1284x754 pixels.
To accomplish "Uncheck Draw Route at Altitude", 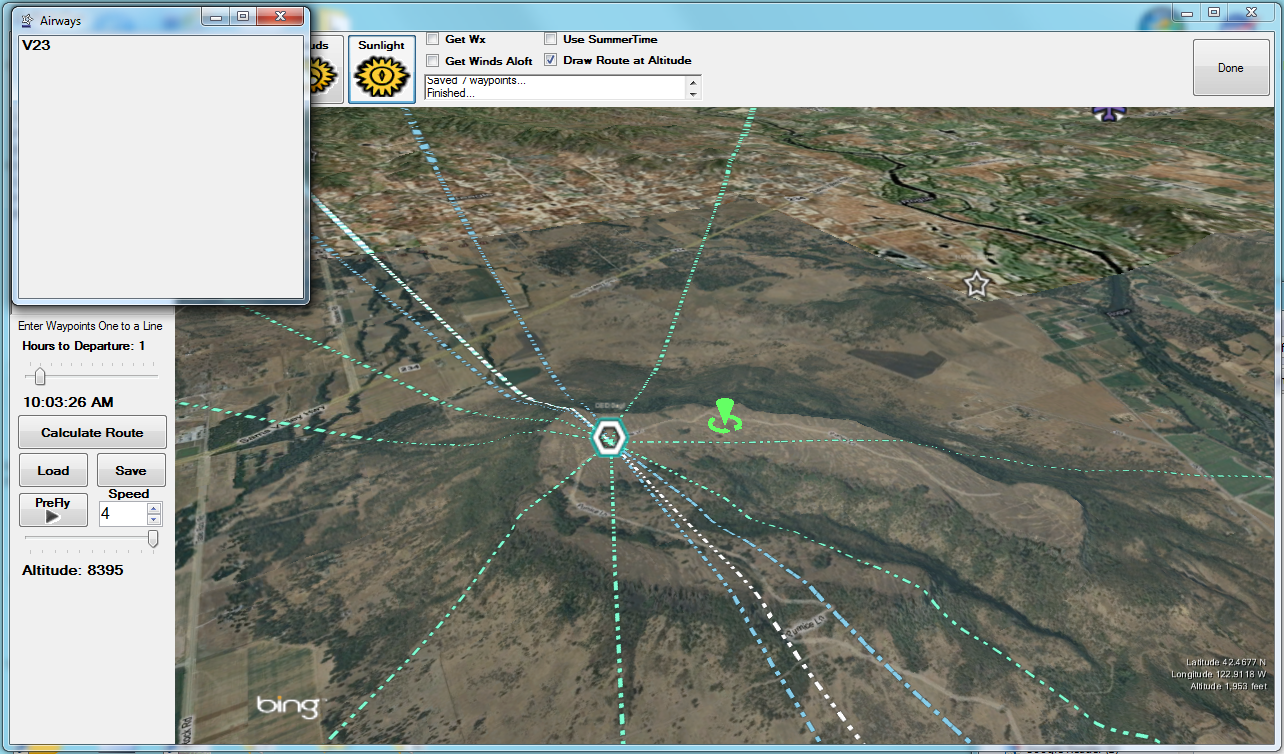I will tap(551, 60).
